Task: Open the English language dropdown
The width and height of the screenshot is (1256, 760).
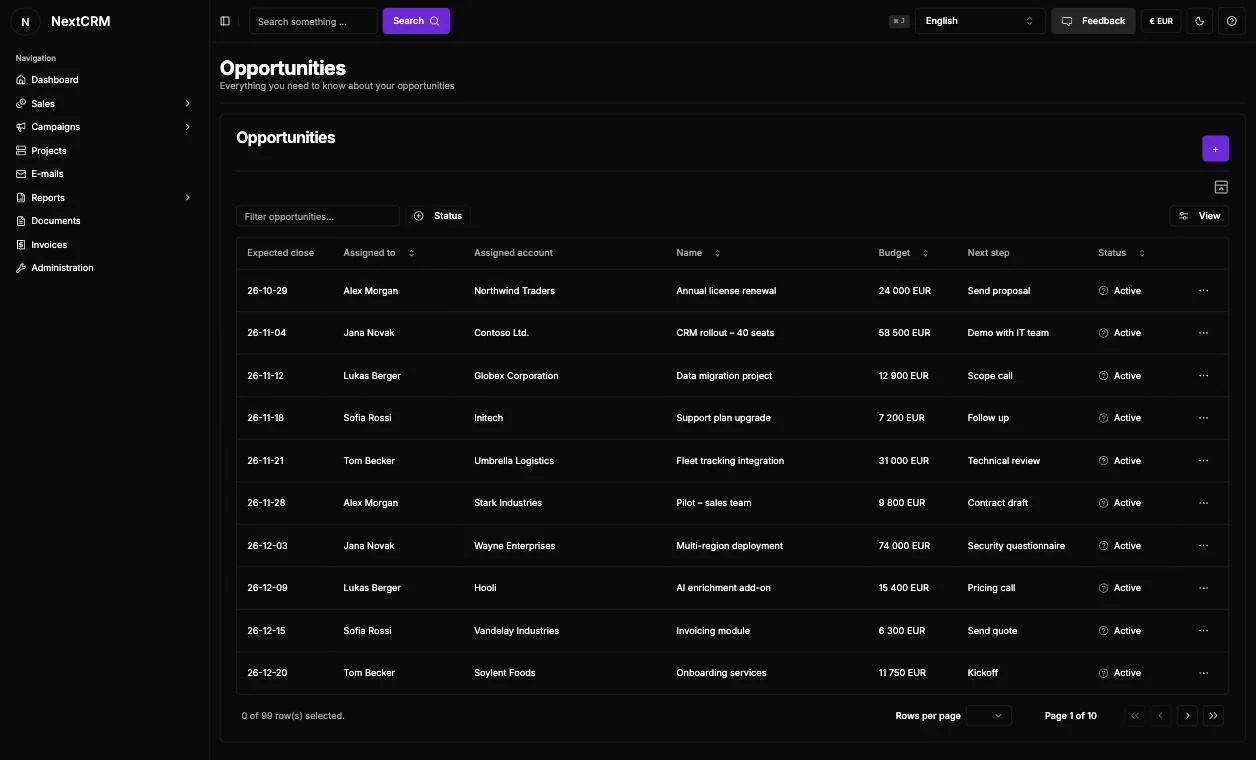Action: click(x=980, y=21)
